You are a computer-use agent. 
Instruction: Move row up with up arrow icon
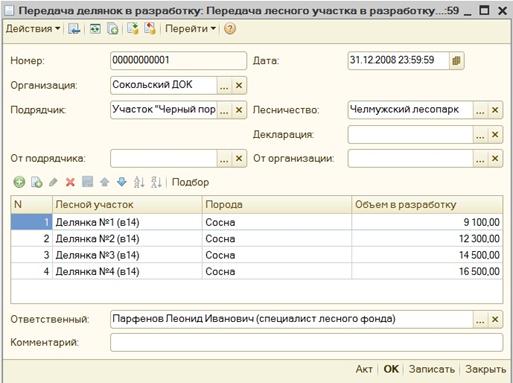[x=105, y=182]
